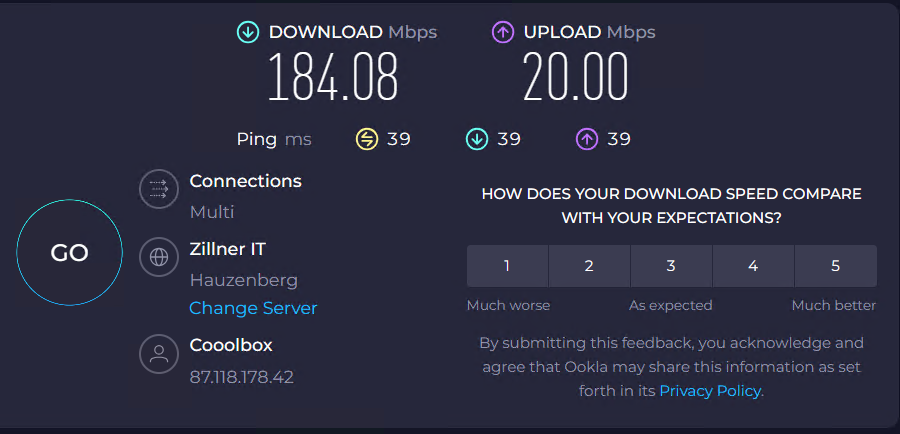Click the 184.08 download speed value

[x=332, y=78]
